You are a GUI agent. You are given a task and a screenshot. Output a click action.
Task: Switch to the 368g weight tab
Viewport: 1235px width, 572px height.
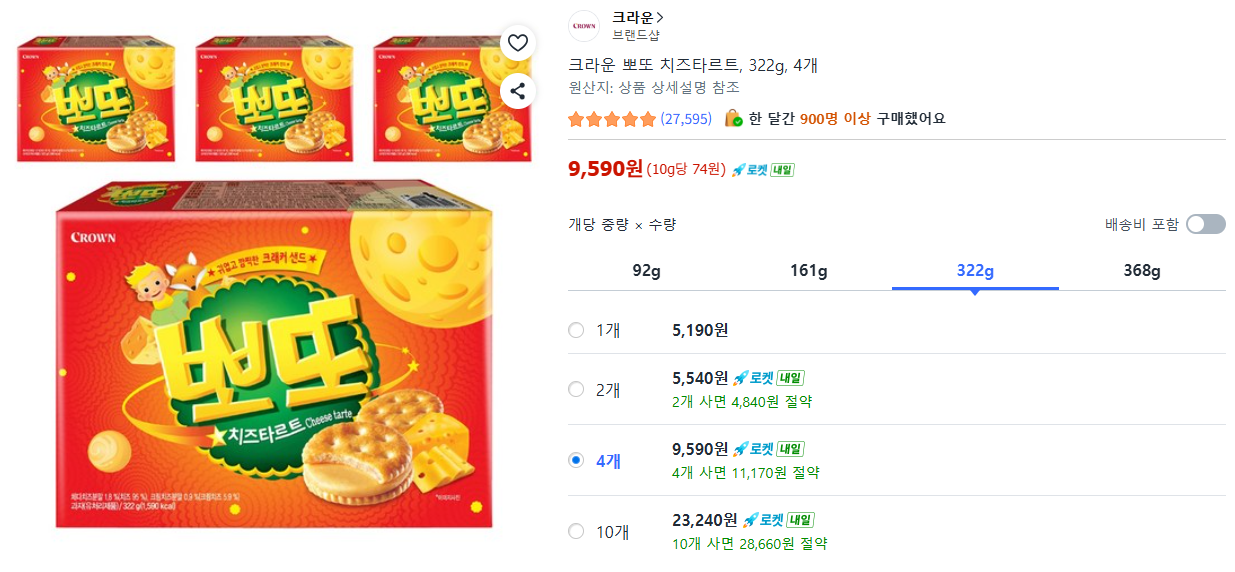[1141, 271]
